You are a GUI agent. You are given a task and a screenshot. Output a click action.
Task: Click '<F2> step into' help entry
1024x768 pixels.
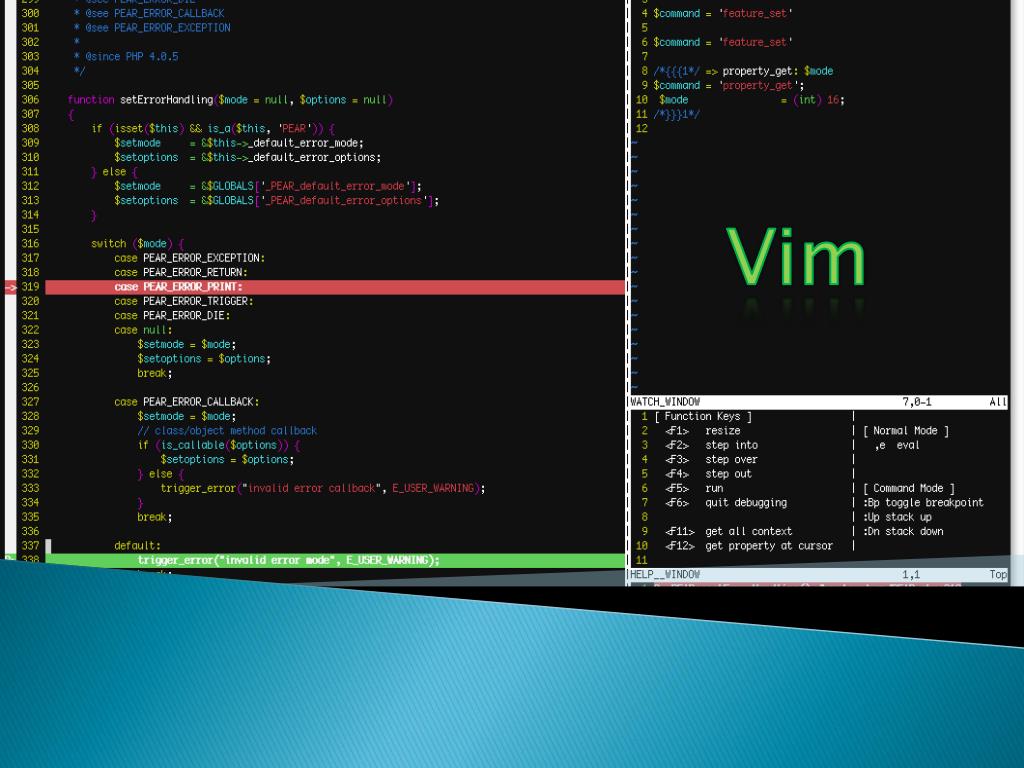[711, 445]
